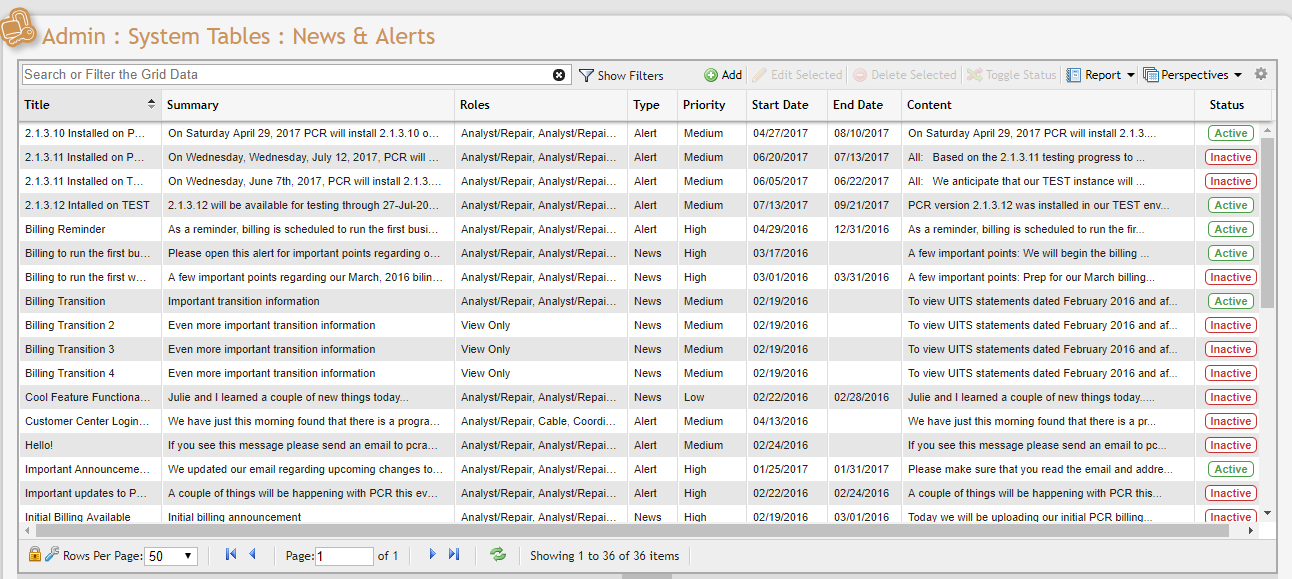Refresh the grid data
Screen dimensions: 1292x579
[497, 554]
